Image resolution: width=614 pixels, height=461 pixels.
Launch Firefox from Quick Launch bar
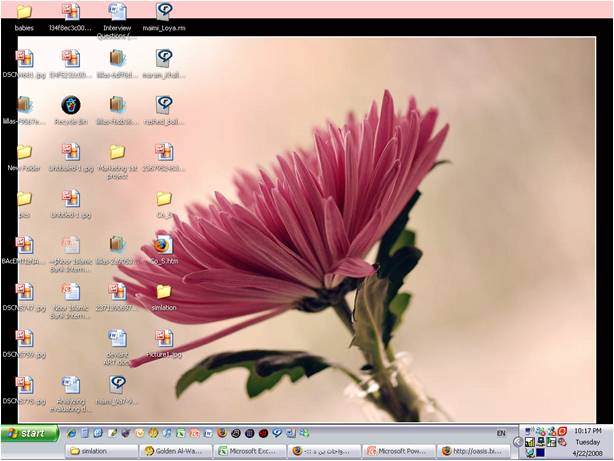tap(222, 433)
